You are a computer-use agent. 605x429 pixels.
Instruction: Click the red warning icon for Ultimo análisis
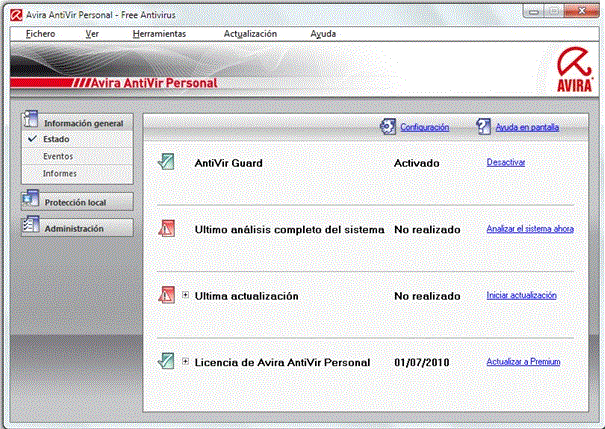pos(166,228)
